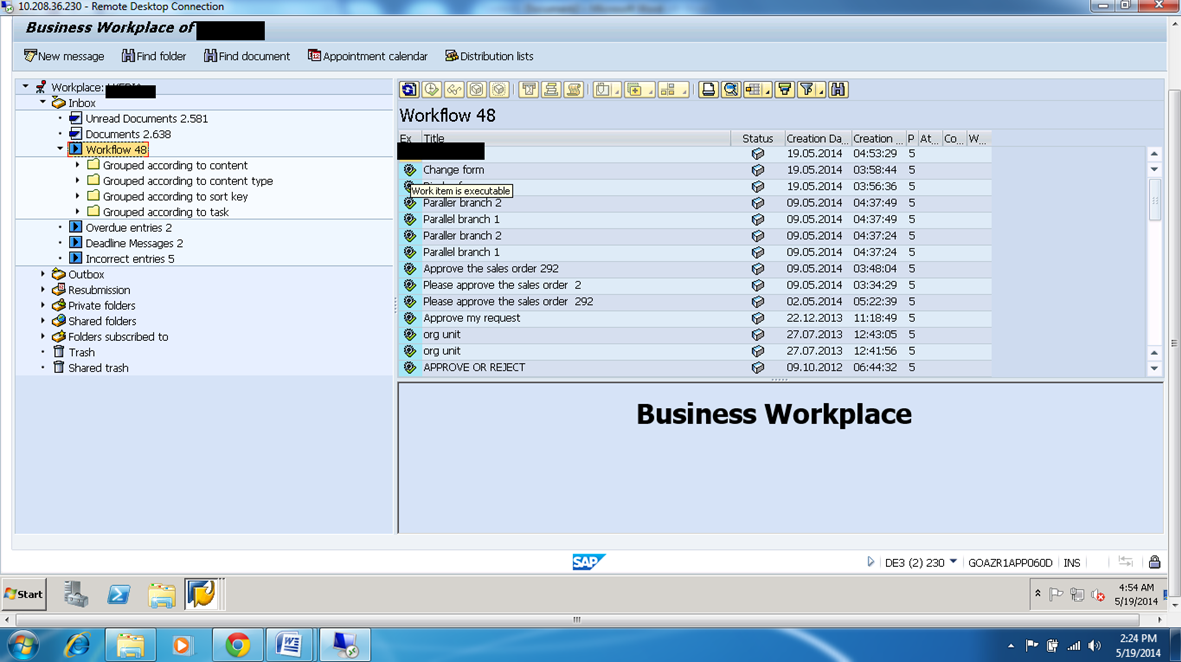Open the Print icon on the toolbar
The width and height of the screenshot is (1181, 662).
point(710,89)
